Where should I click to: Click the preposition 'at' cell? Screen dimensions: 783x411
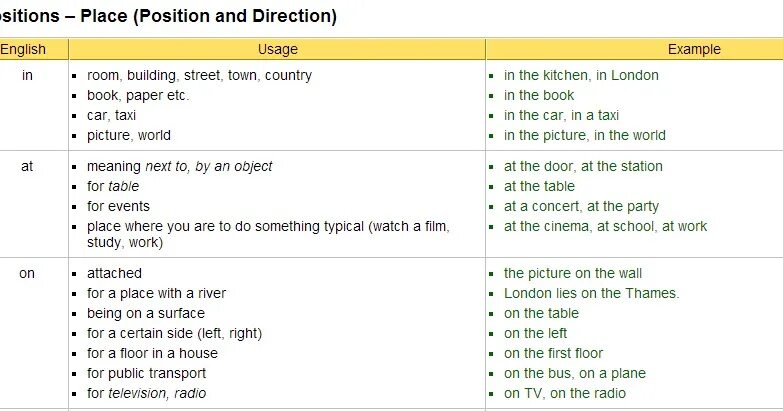pos(27,166)
